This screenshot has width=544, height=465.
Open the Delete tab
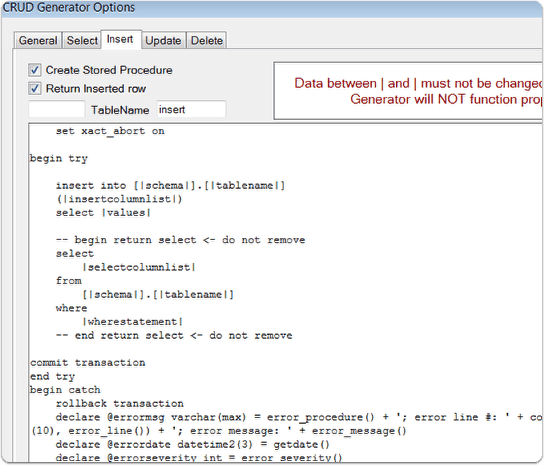coord(207,41)
